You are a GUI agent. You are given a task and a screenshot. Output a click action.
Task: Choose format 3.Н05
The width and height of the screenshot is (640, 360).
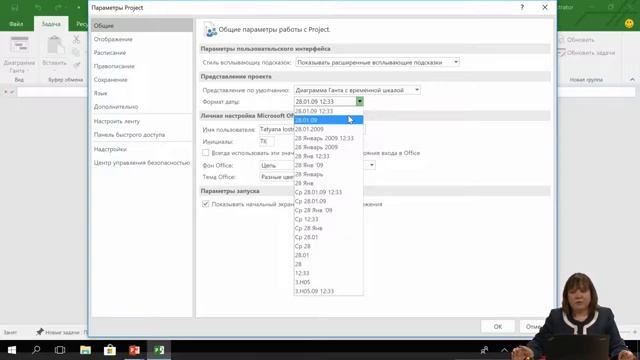[x=328, y=282]
